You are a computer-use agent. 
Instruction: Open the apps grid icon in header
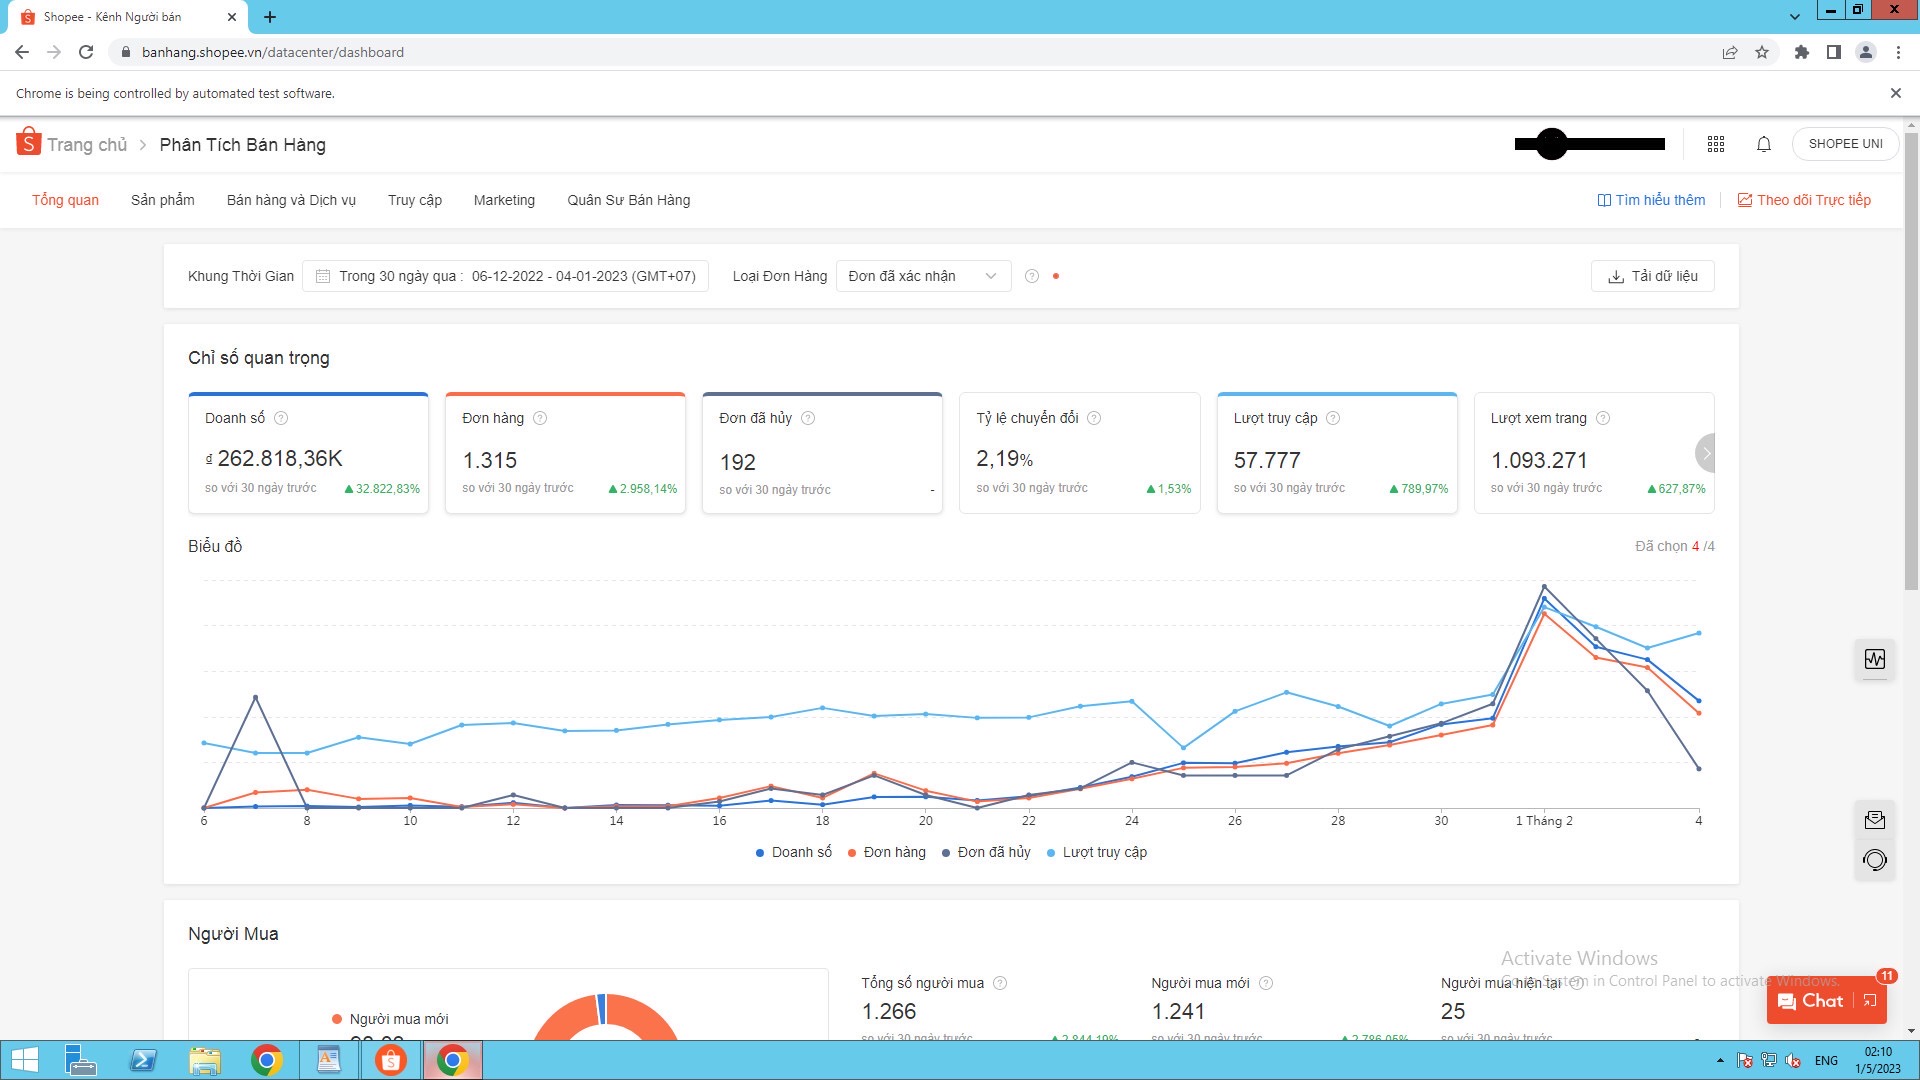(1716, 144)
